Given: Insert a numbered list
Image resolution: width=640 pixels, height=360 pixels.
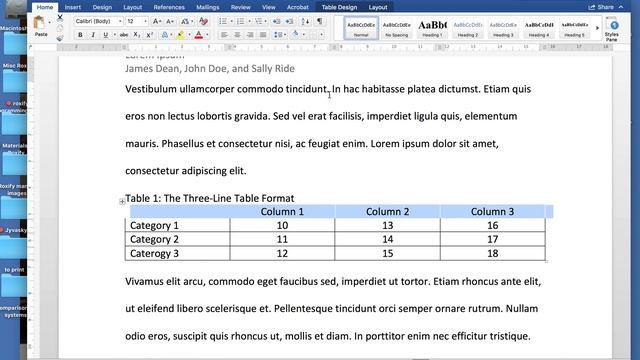Looking at the screenshot, I should [240, 21].
